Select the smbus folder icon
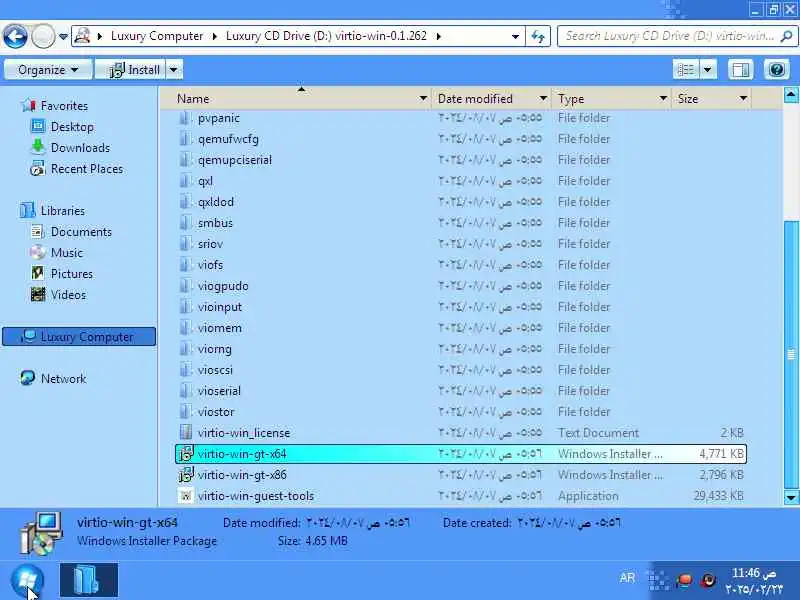 click(x=186, y=222)
